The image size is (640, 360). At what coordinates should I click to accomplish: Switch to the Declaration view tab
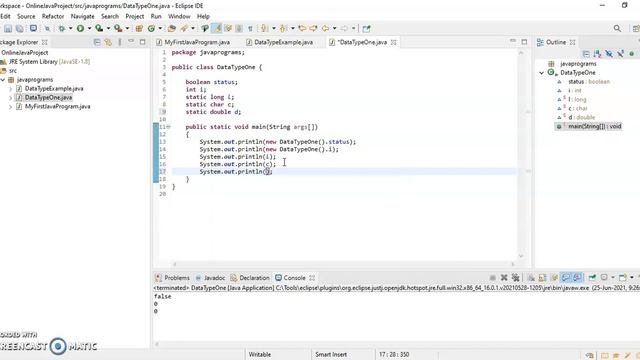(250, 278)
